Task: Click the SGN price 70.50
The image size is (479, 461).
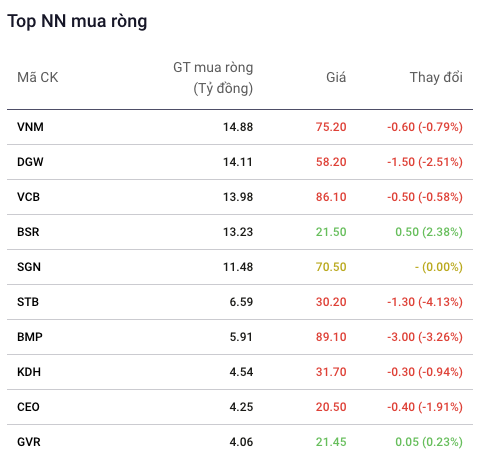Action: [x=331, y=267]
